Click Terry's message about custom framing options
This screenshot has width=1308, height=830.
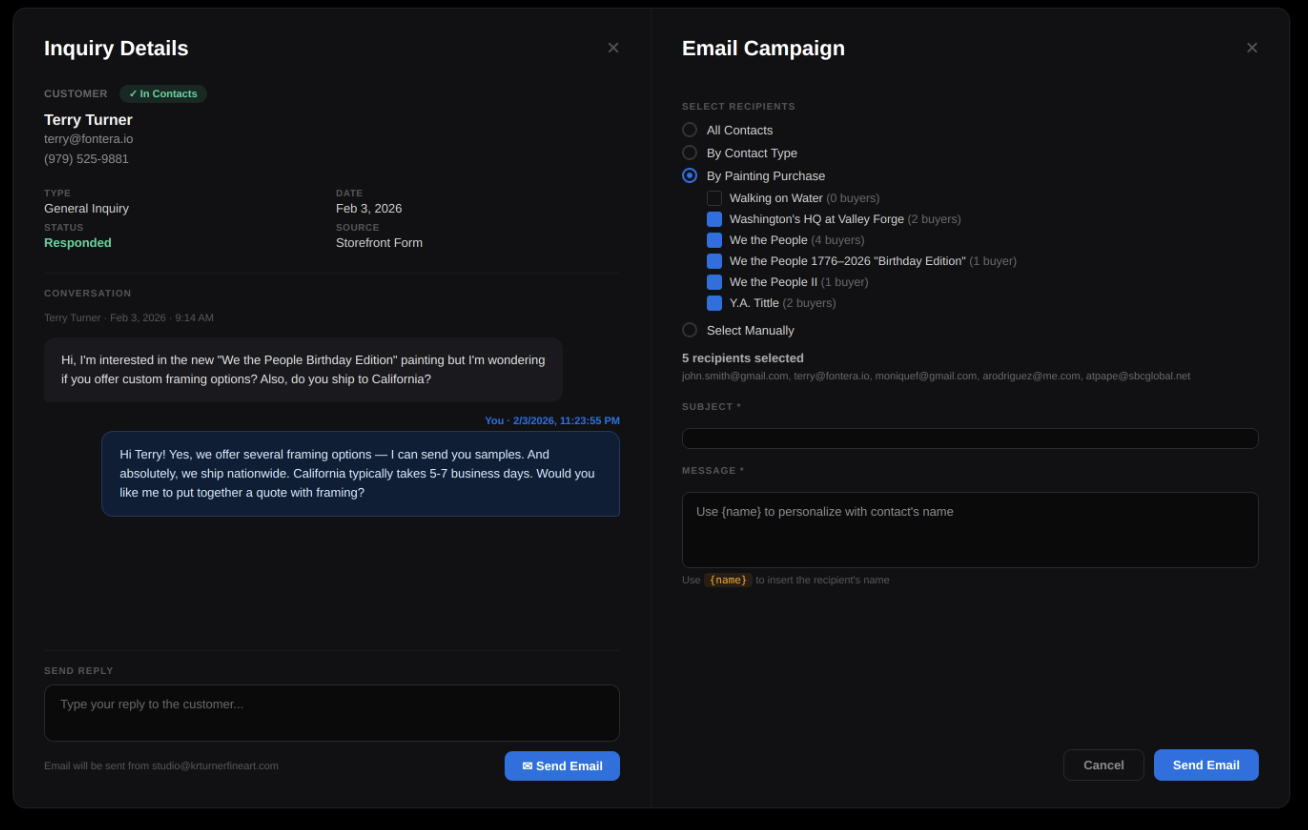pos(303,370)
